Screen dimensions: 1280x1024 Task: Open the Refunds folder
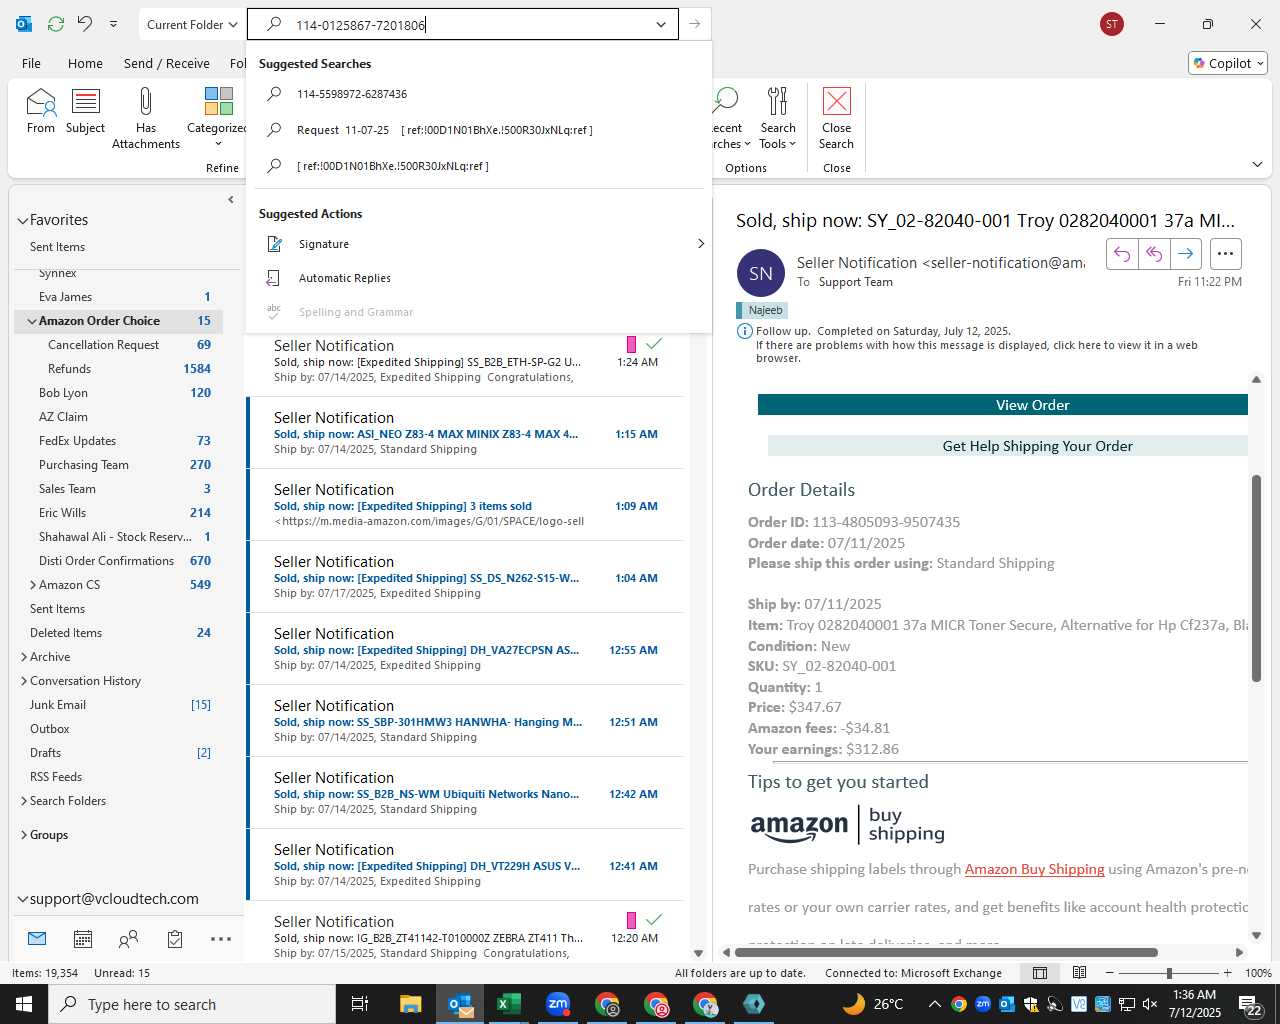point(69,369)
